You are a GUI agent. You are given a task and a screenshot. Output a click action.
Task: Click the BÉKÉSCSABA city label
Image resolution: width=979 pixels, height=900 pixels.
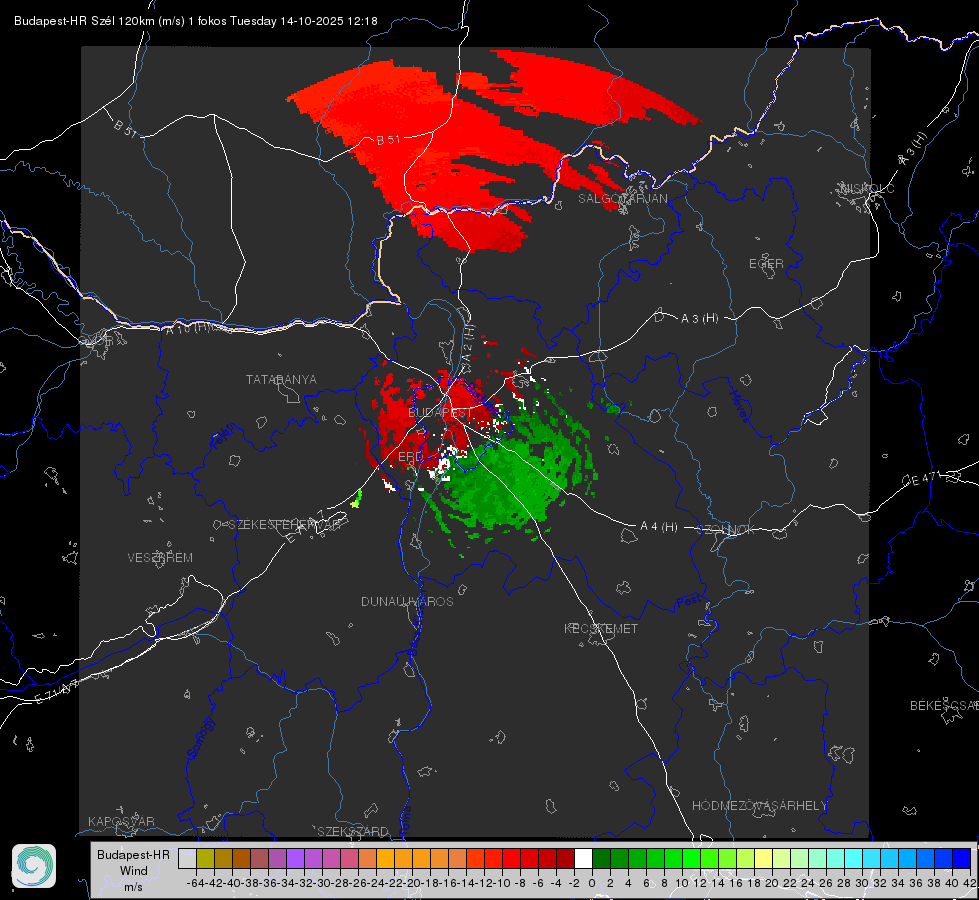(944, 705)
